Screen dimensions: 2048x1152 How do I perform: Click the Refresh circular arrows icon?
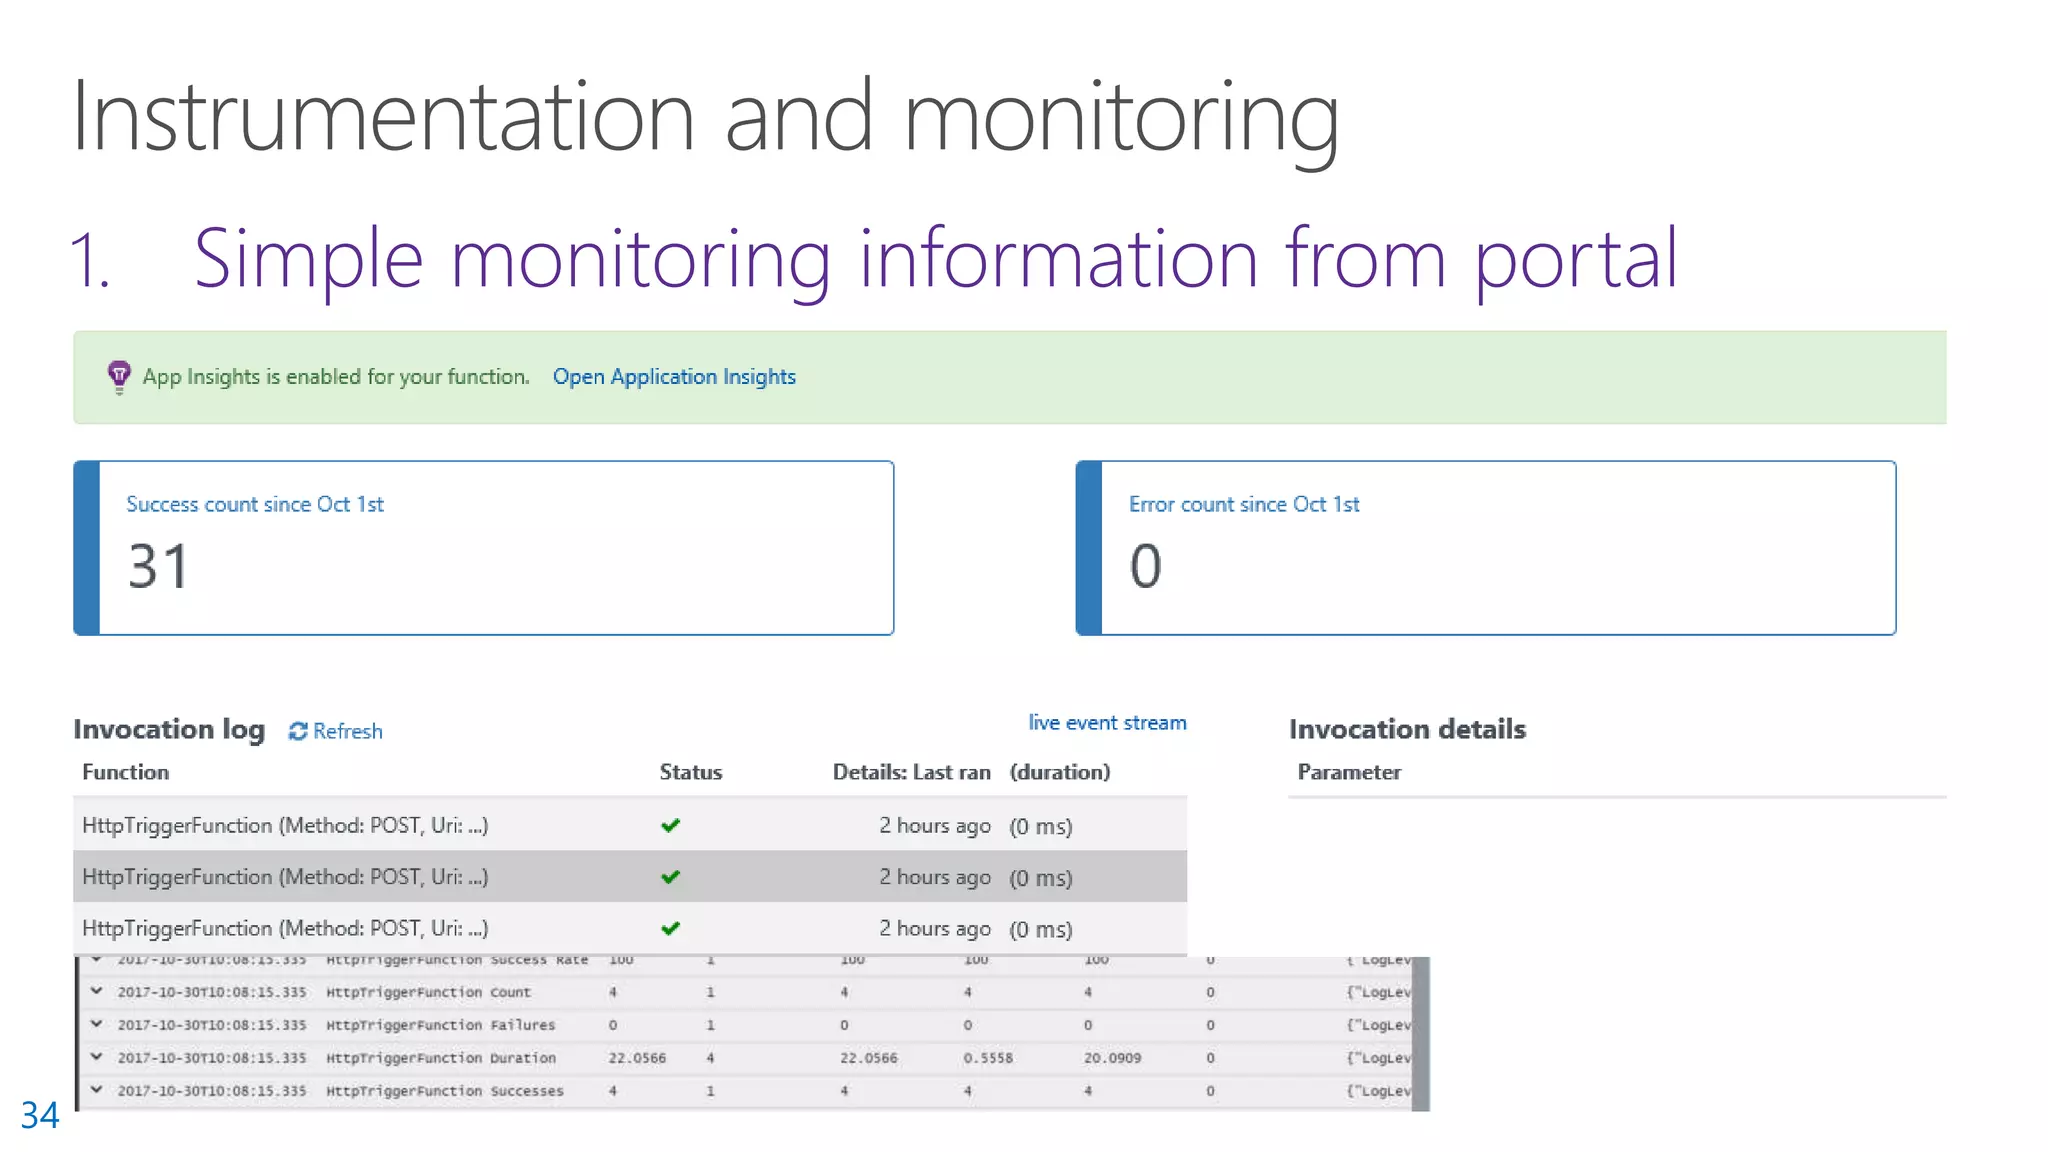click(x=297, y=731)
